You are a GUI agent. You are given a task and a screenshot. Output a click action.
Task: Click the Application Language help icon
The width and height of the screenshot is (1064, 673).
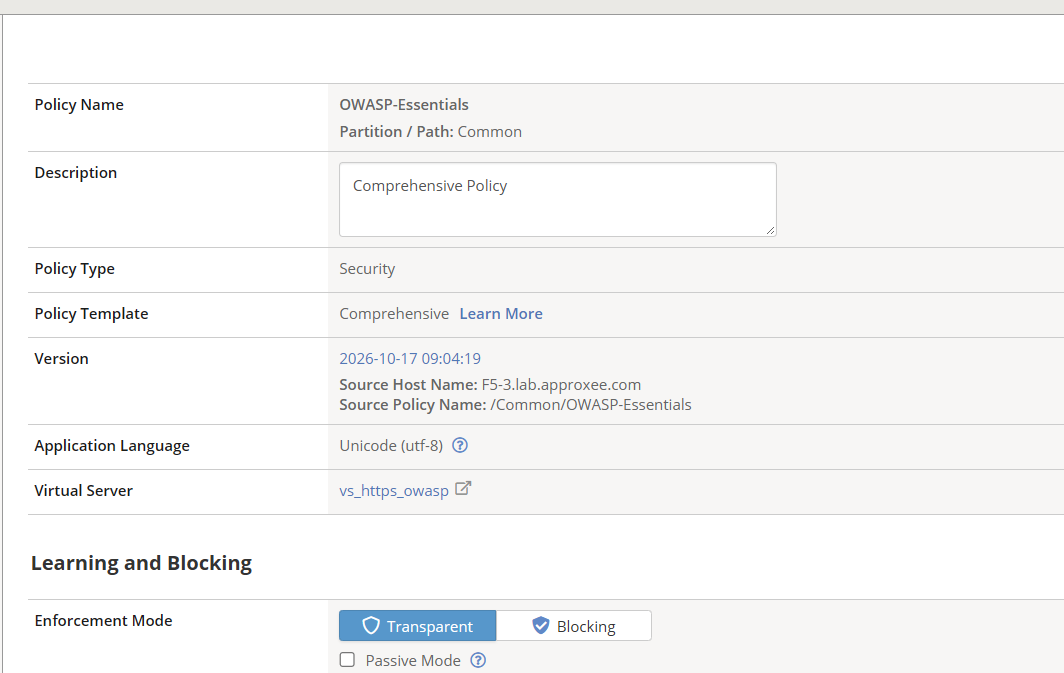[460, 445]
